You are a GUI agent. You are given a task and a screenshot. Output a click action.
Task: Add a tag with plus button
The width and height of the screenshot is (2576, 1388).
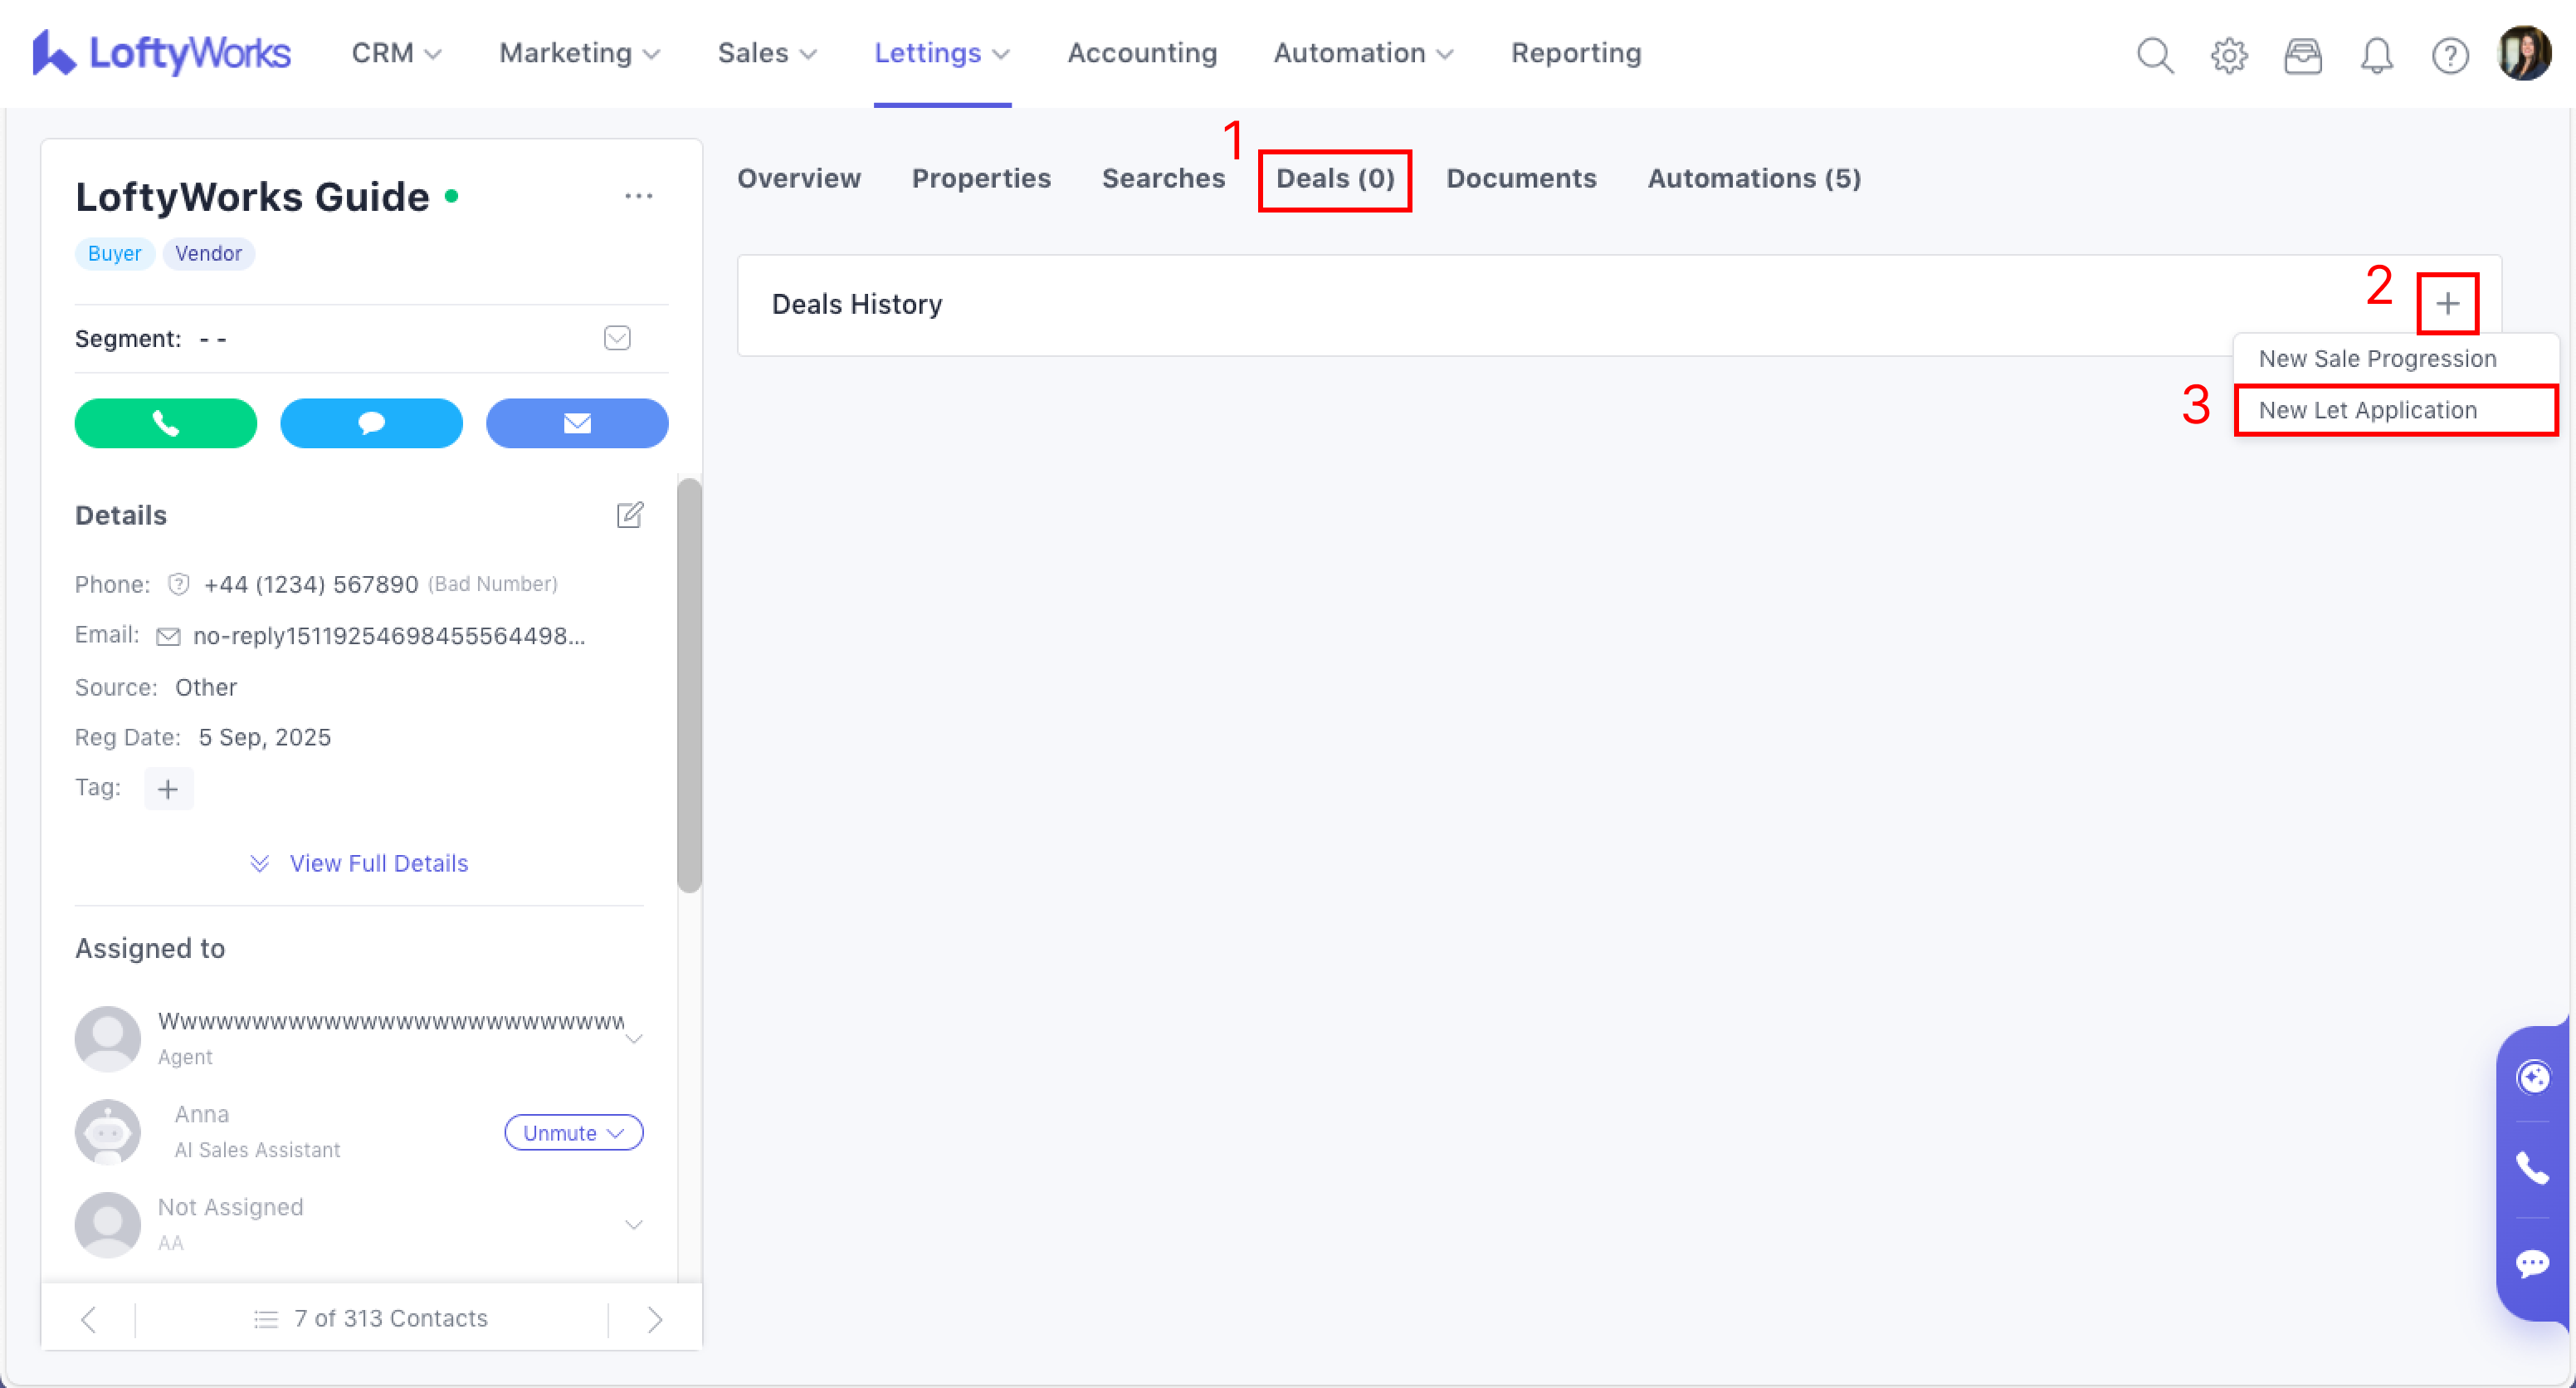(168, 789)
